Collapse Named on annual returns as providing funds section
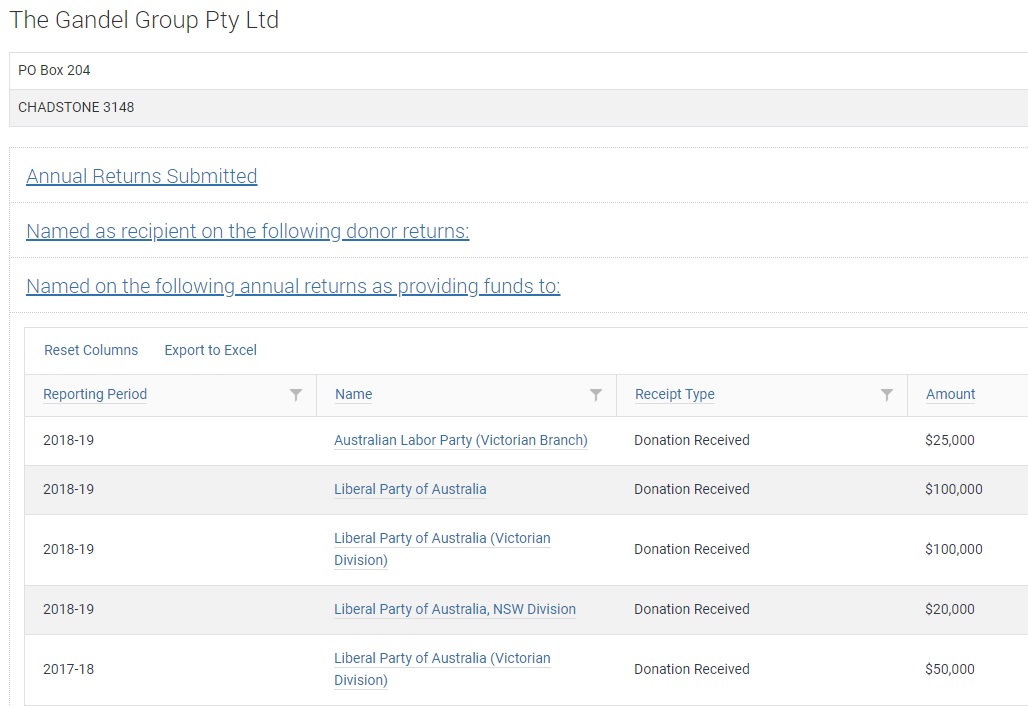Screen dimensions: 1028x706 [293, 286]
